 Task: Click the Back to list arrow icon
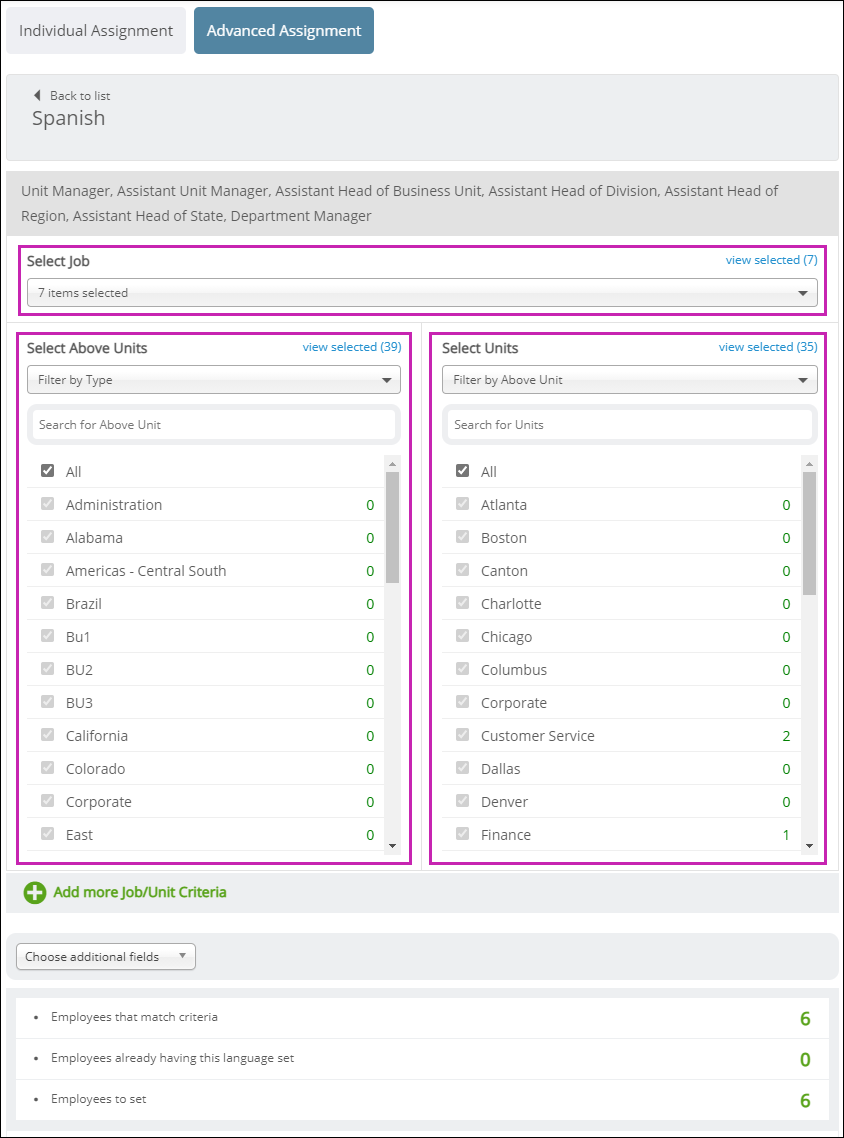point(37,95)
